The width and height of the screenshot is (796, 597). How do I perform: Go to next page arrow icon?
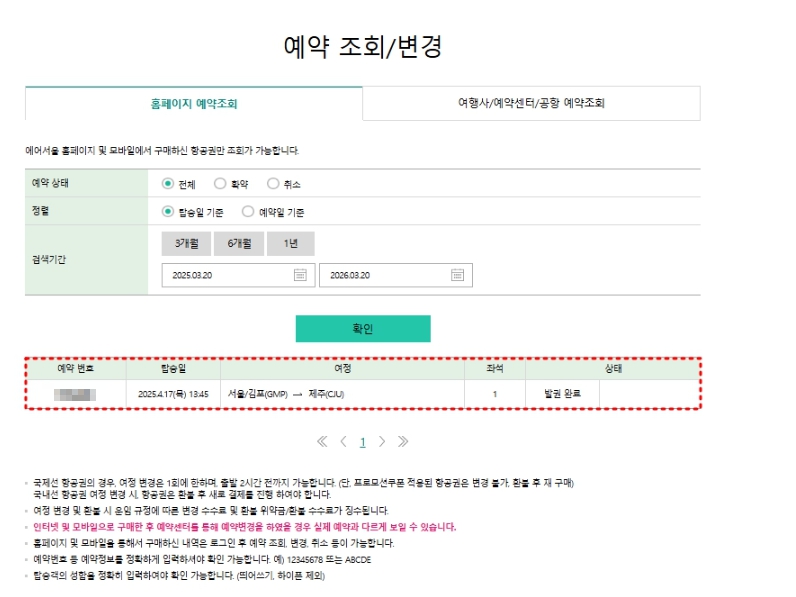[x=382, y=442]
